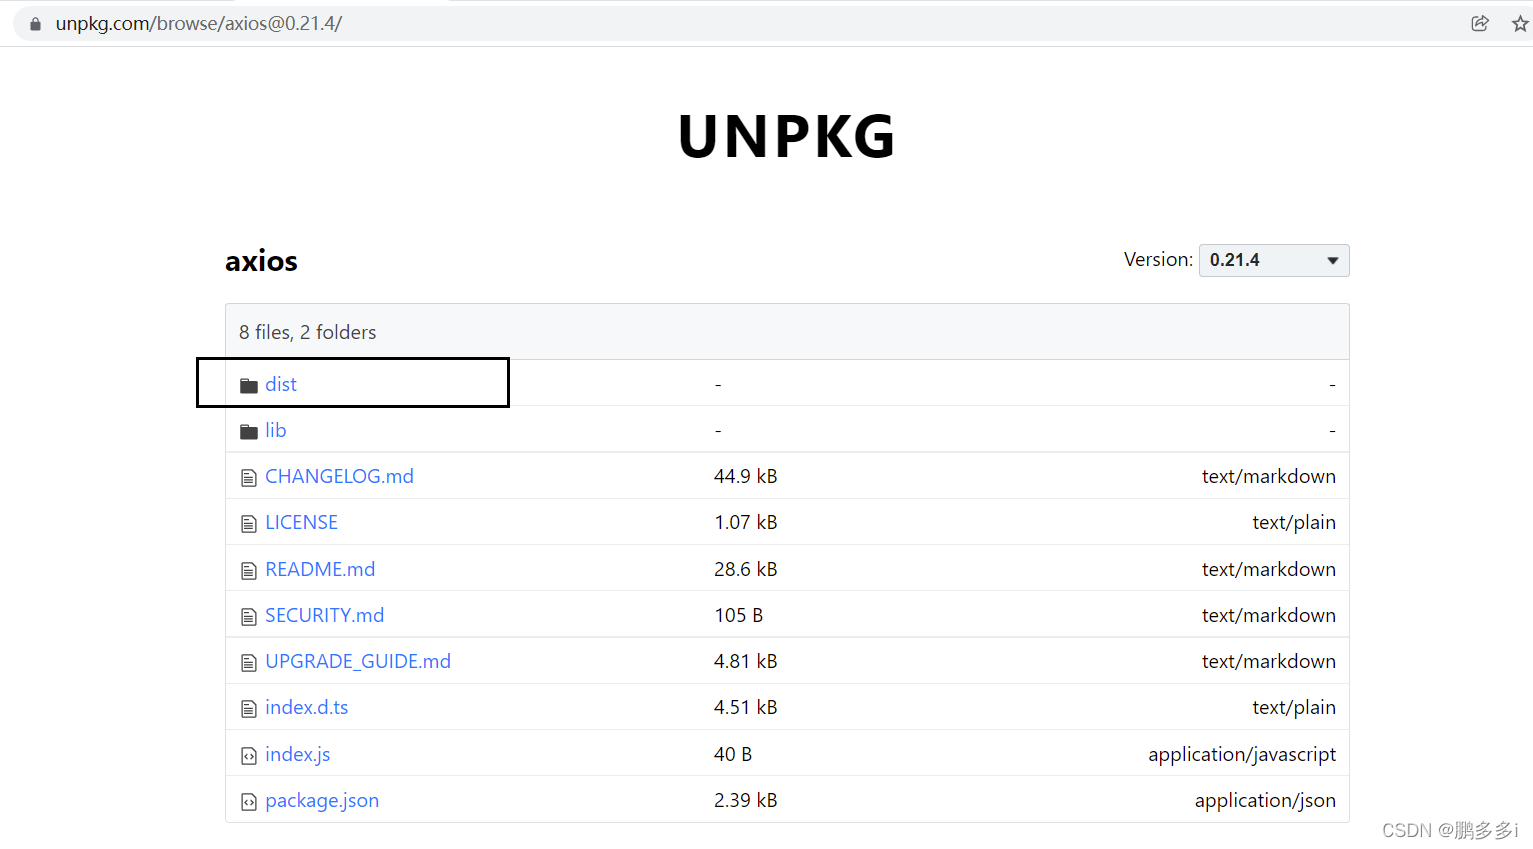The width and height of the screenshot is (1533, 849).
Task: Open the LICENSE file link
Action: point(301,522)
